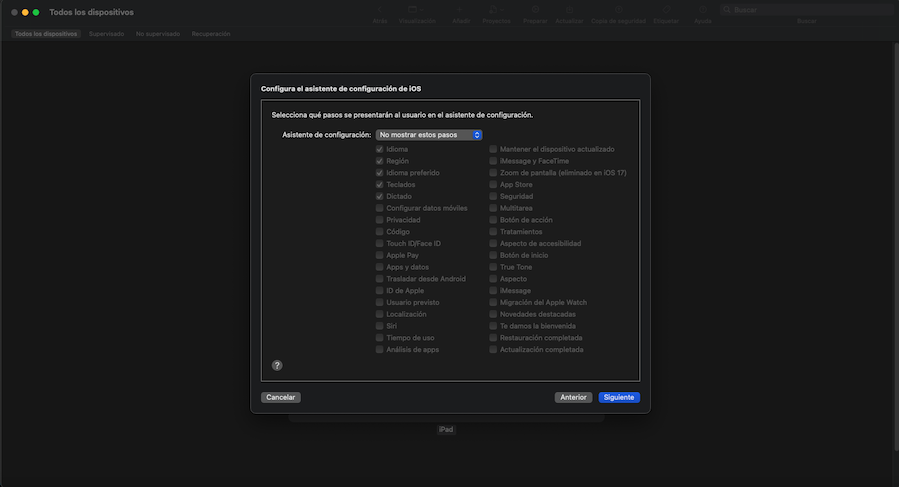Viewport: 899px width, 487px height.
Task: Toggle the True Tone checkbox
Action: coord(493,267)
